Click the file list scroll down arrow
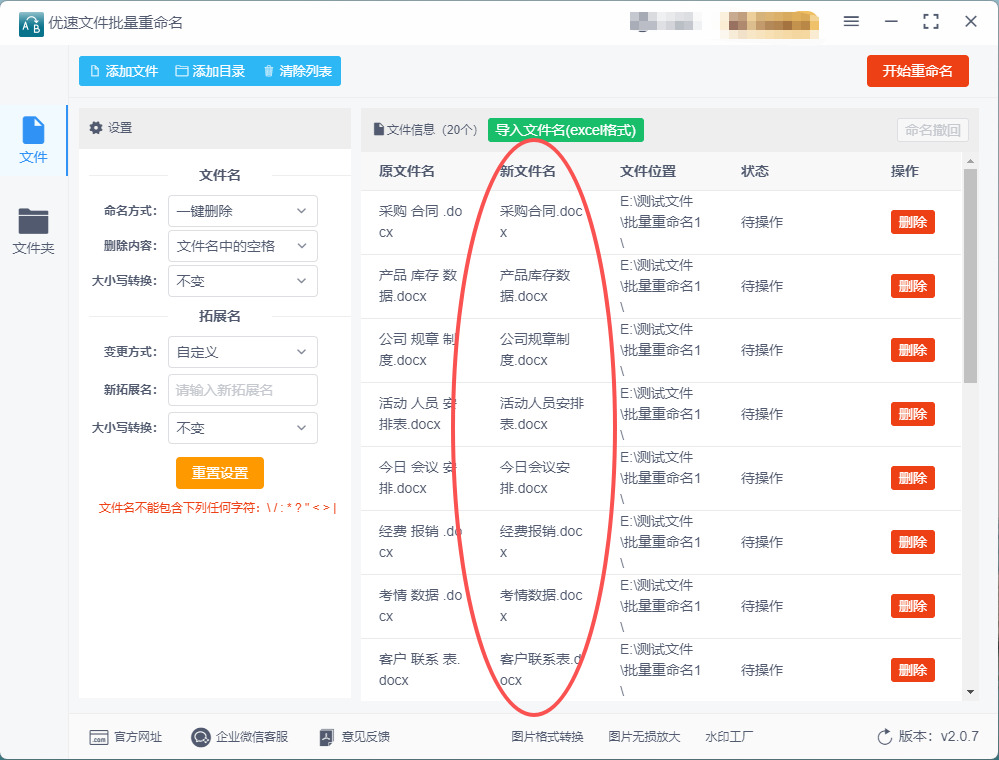 pos(970,691)
